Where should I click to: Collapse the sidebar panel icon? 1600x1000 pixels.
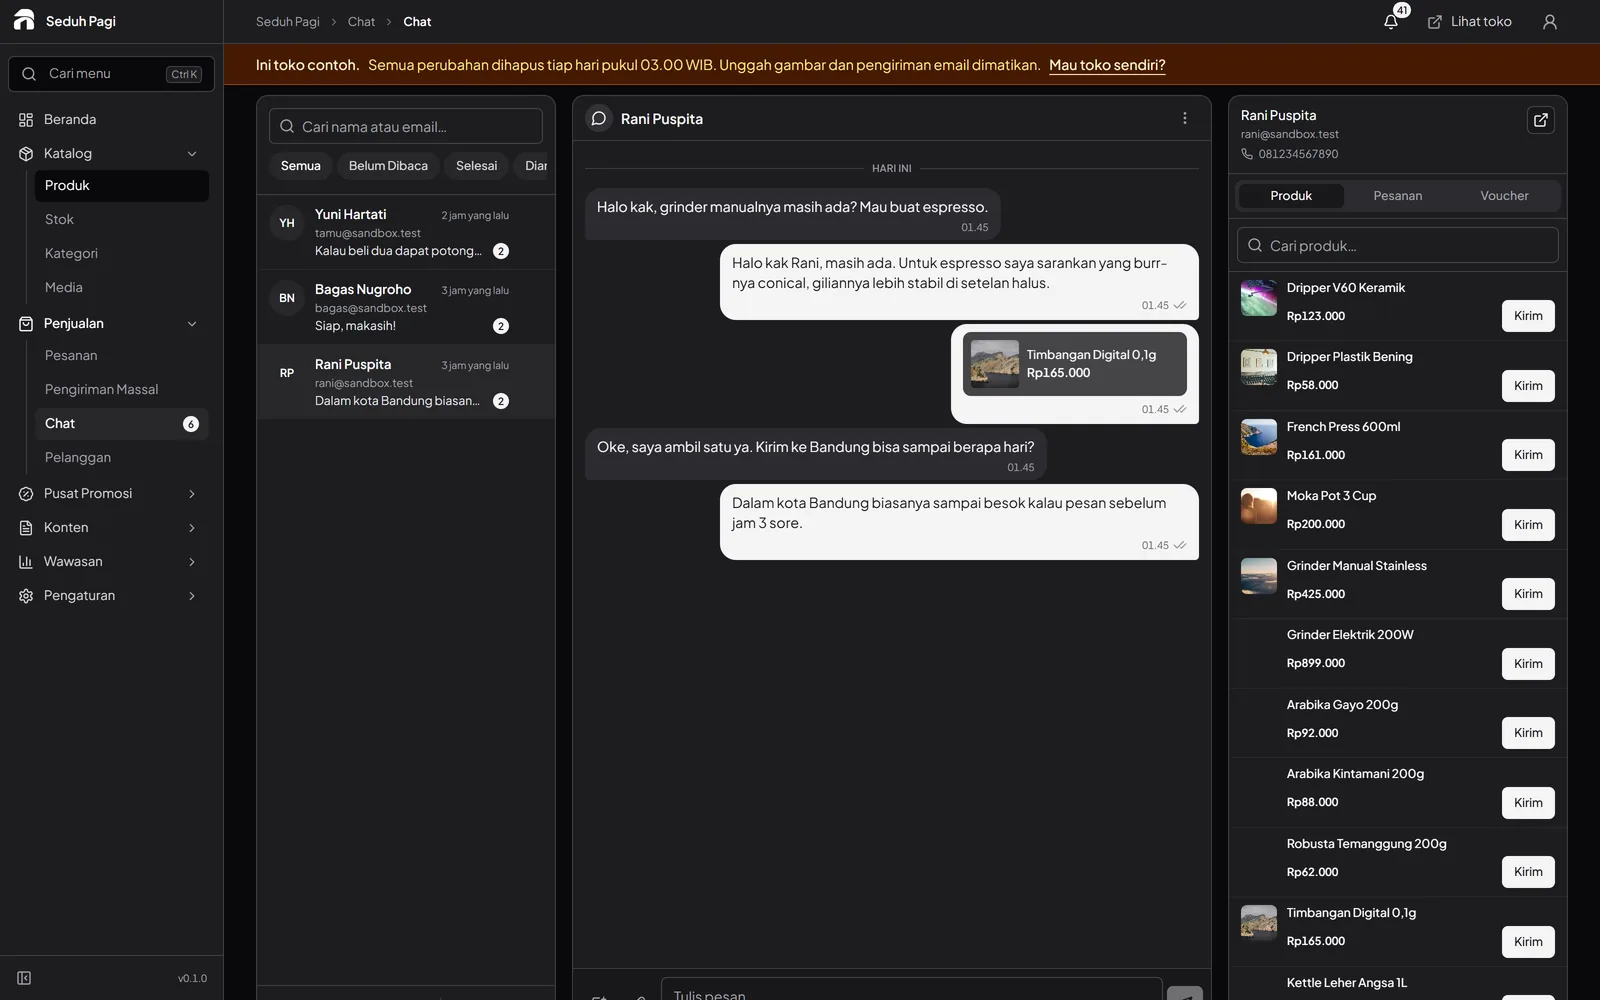point(24,978)
